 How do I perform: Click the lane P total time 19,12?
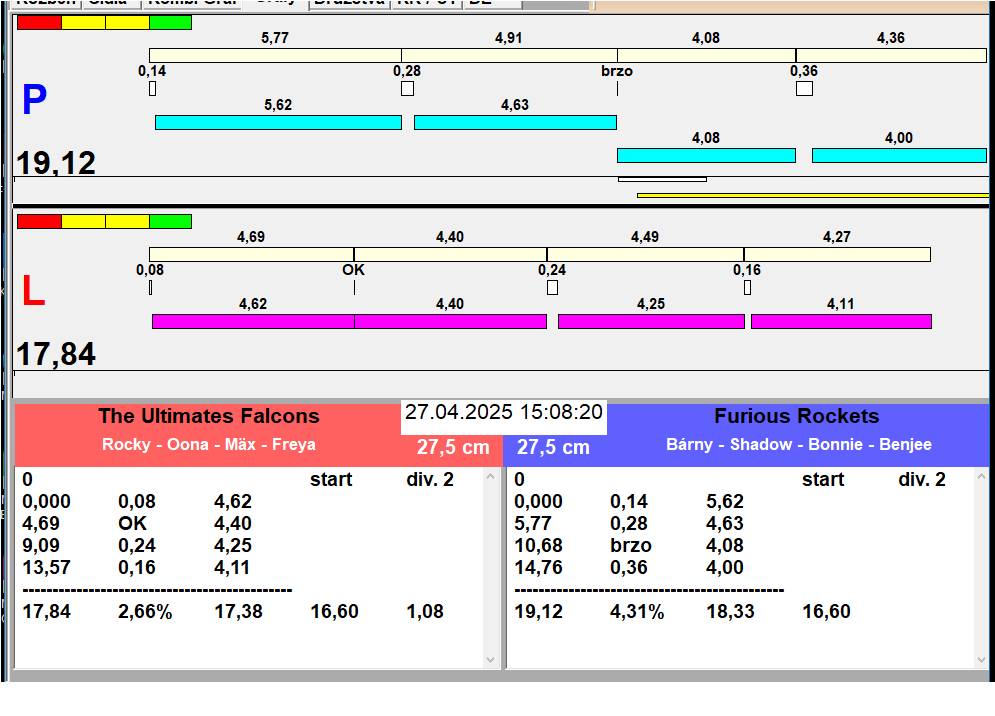tap(56, 162)
